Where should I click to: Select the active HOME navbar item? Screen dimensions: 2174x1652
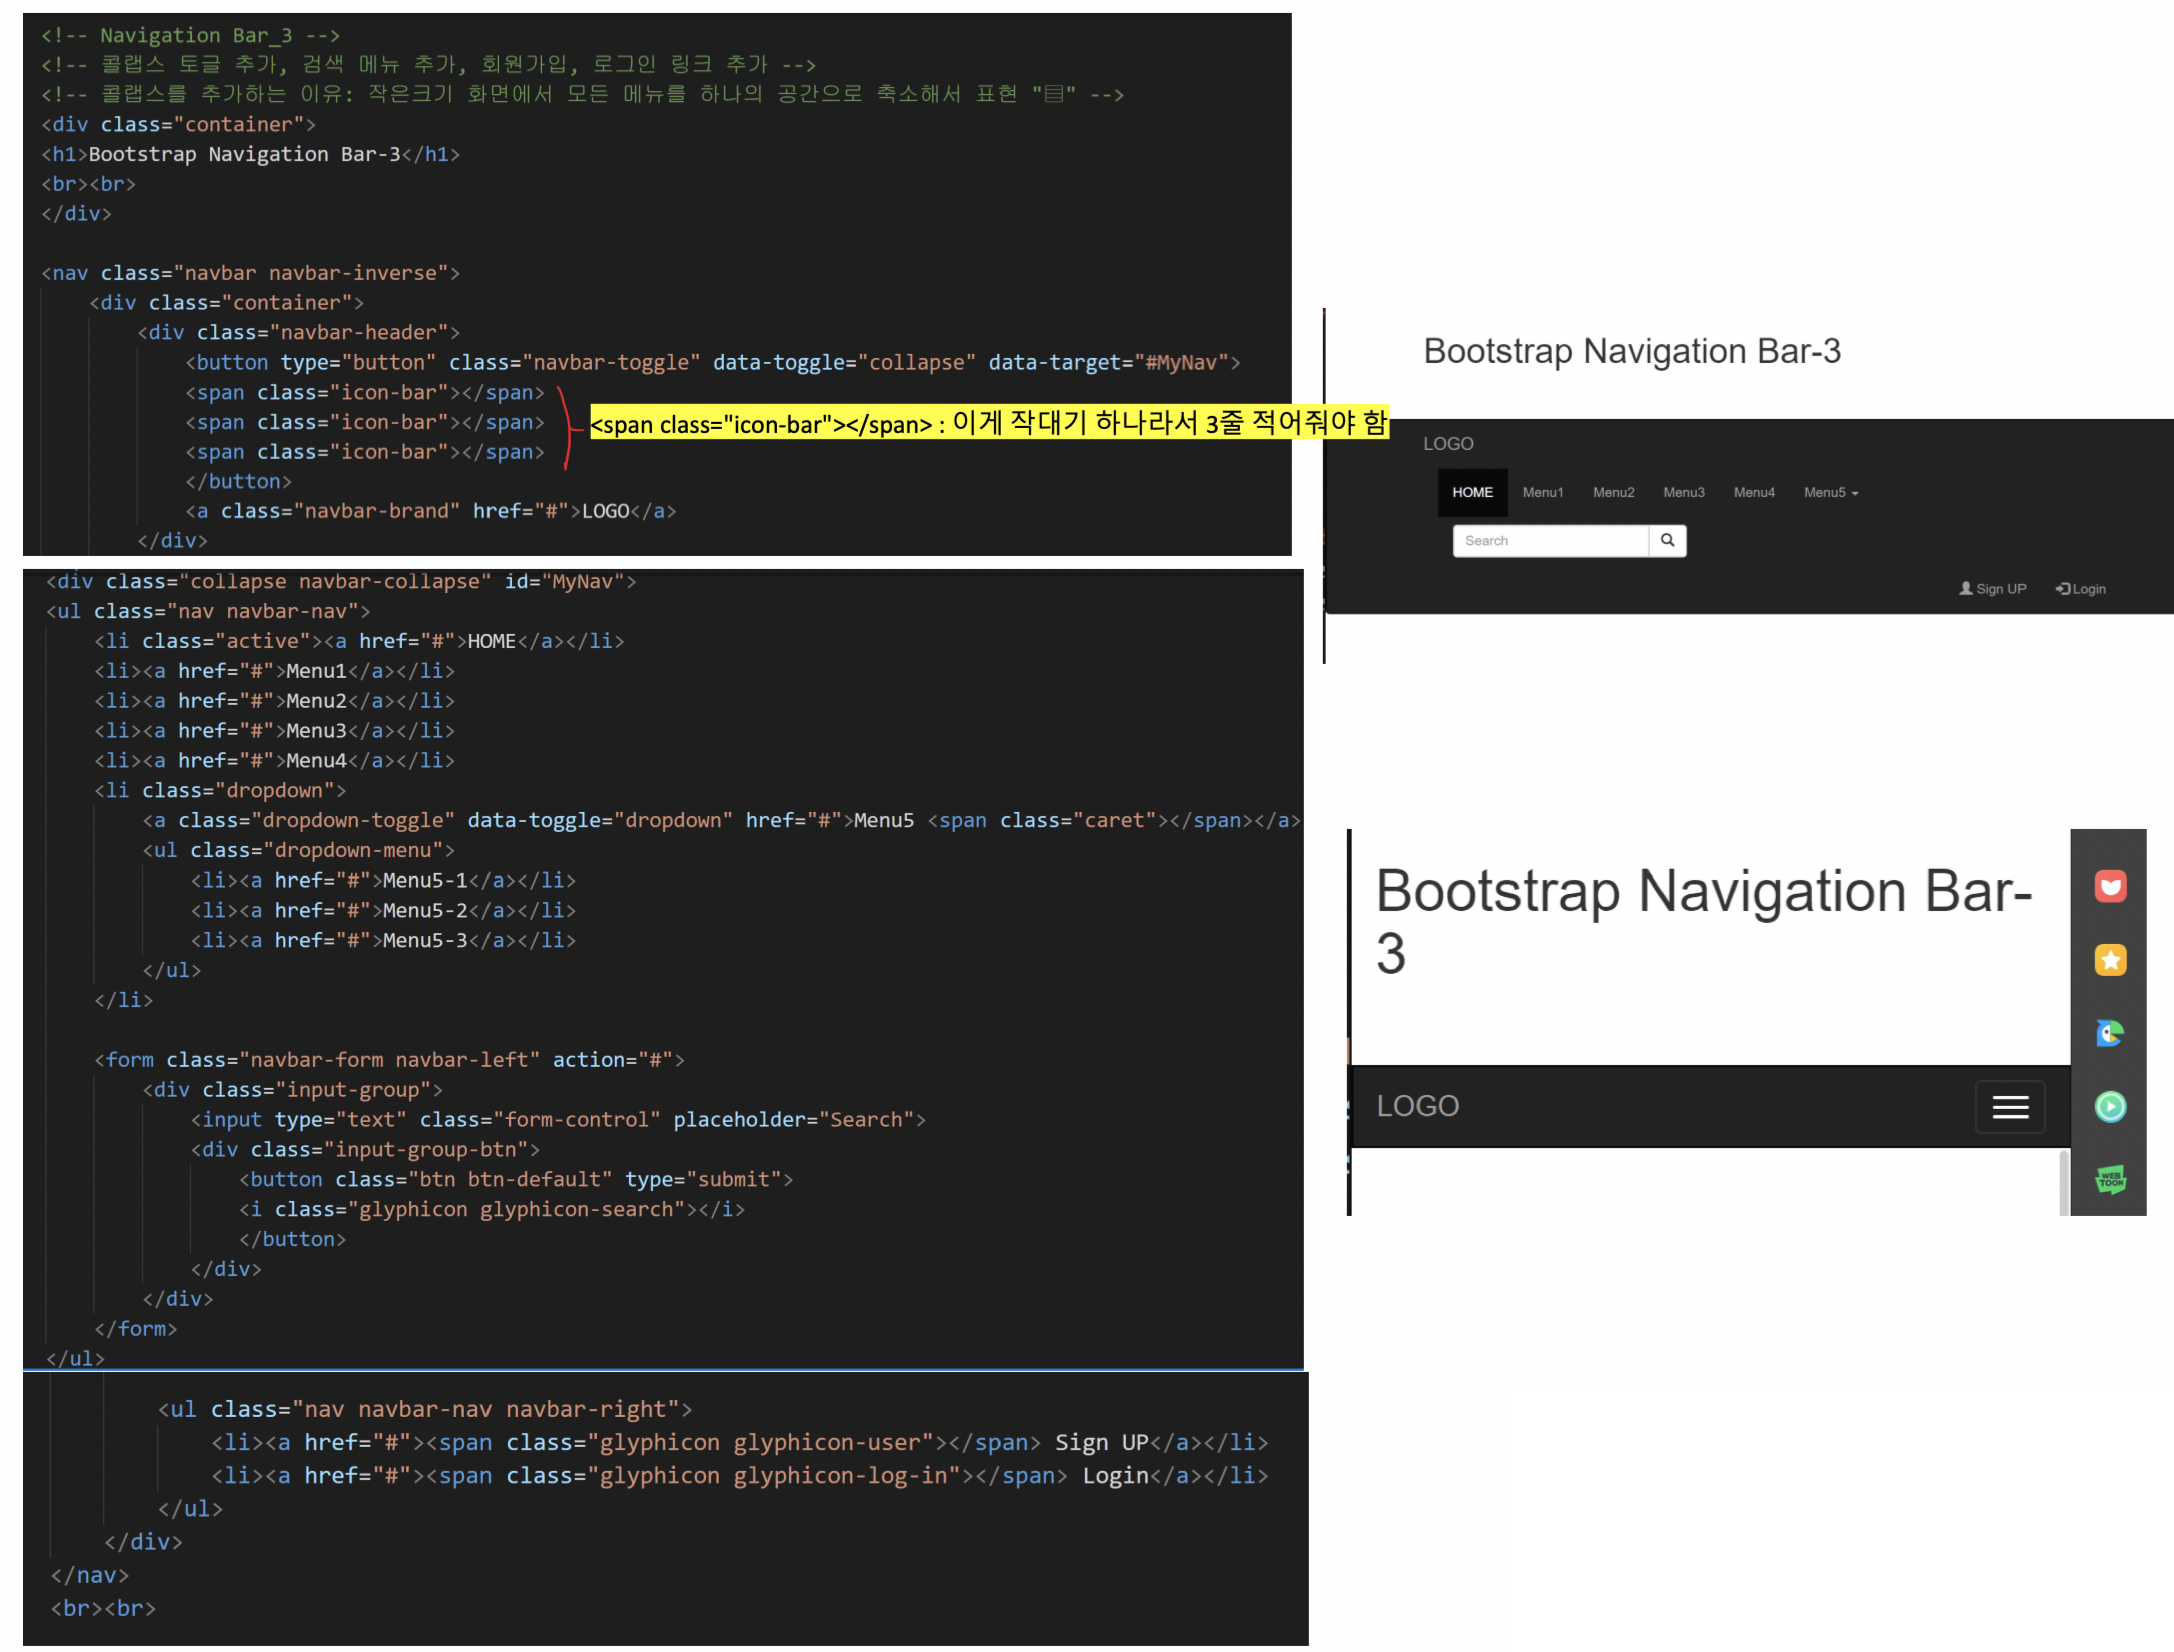pos(1472,493)
